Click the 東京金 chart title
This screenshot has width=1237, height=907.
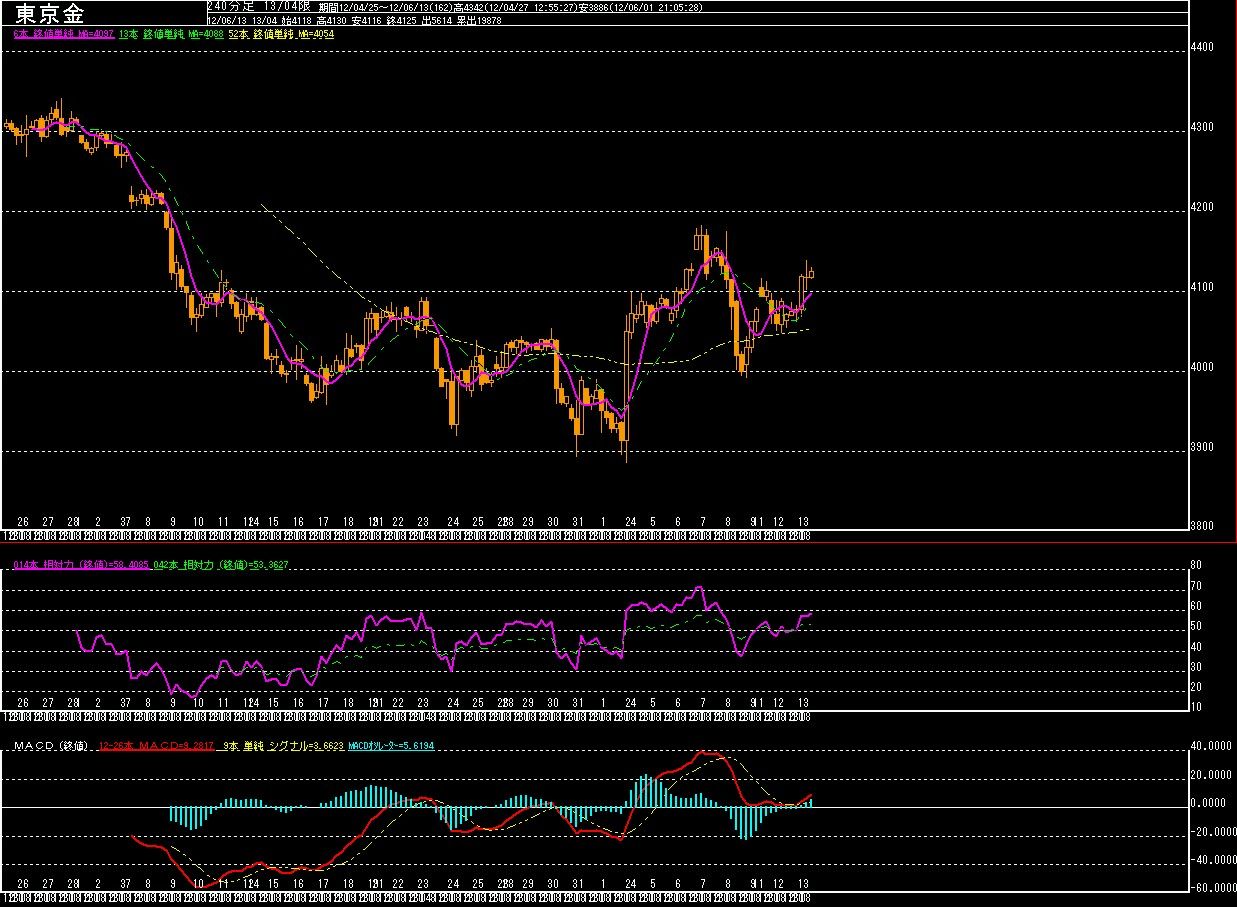[49, 13]
